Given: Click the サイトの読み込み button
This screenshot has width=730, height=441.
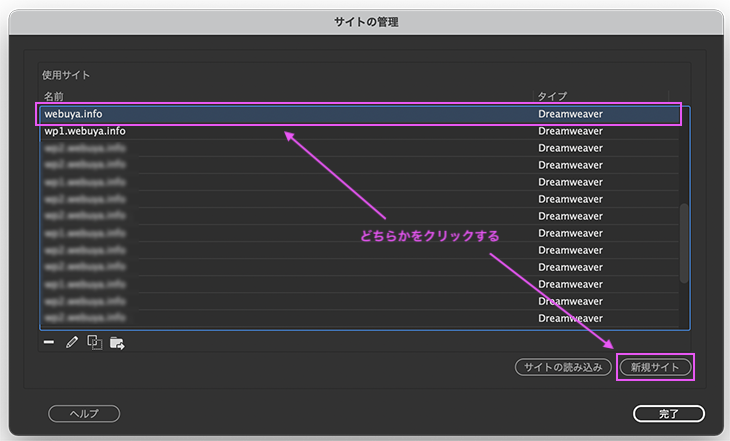Looking at the screenshot, I should tap(563, 367).
